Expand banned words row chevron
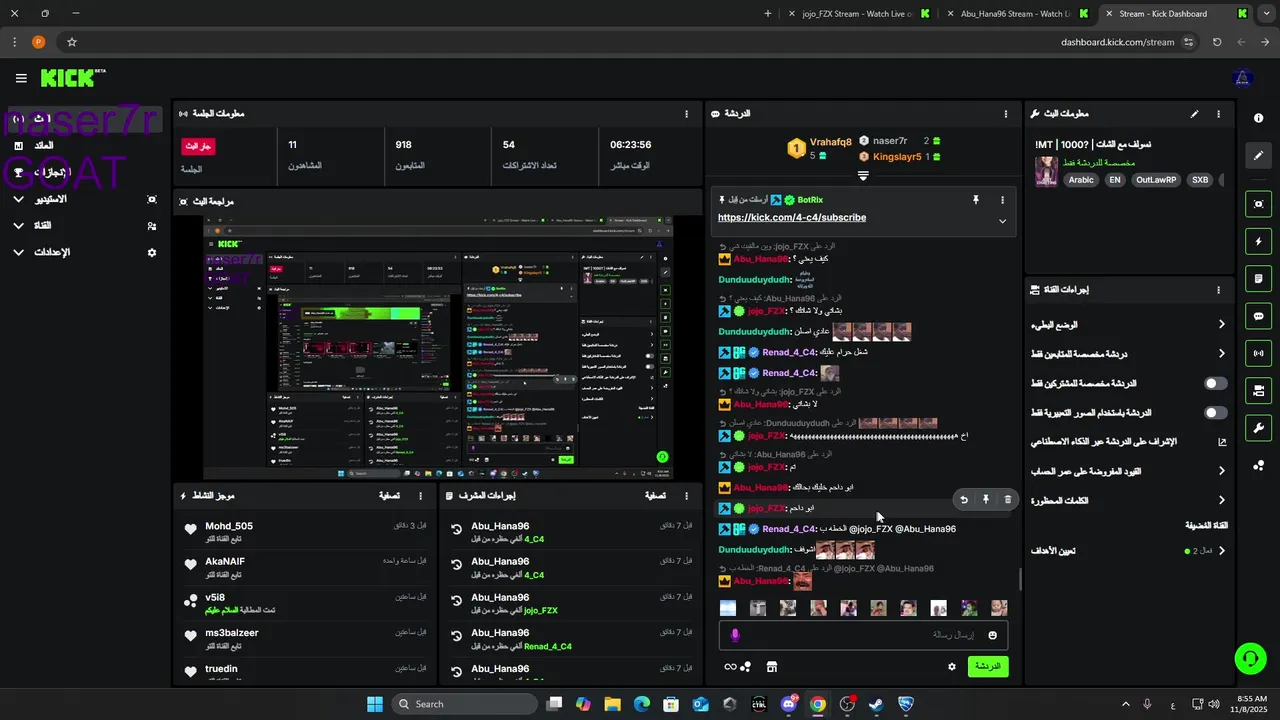Image resolution: width=1280 pixels, height=720 pixels. (1222, 500)
